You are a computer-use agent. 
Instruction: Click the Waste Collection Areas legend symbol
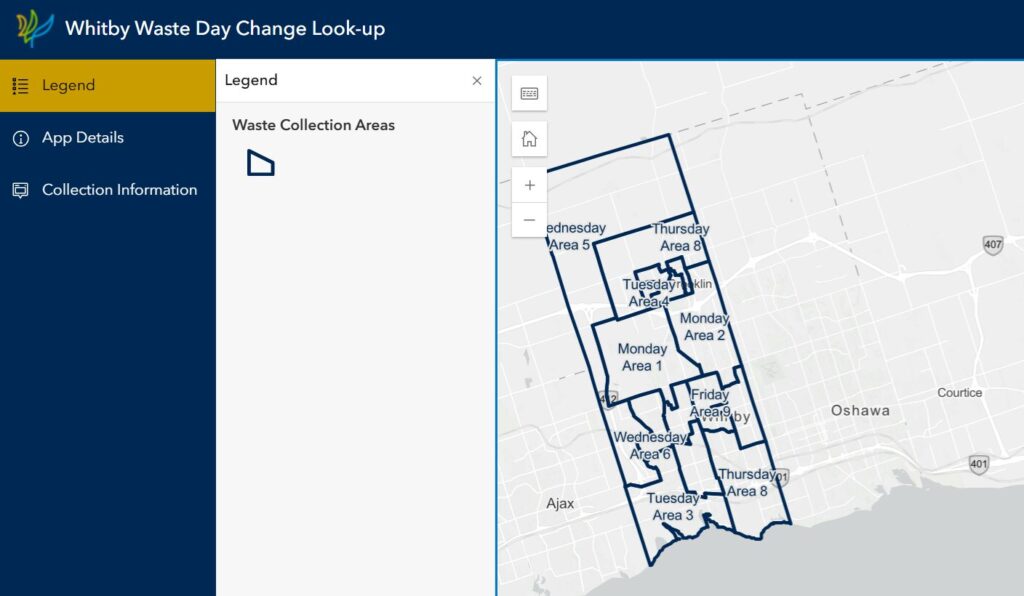click(260, 163)
